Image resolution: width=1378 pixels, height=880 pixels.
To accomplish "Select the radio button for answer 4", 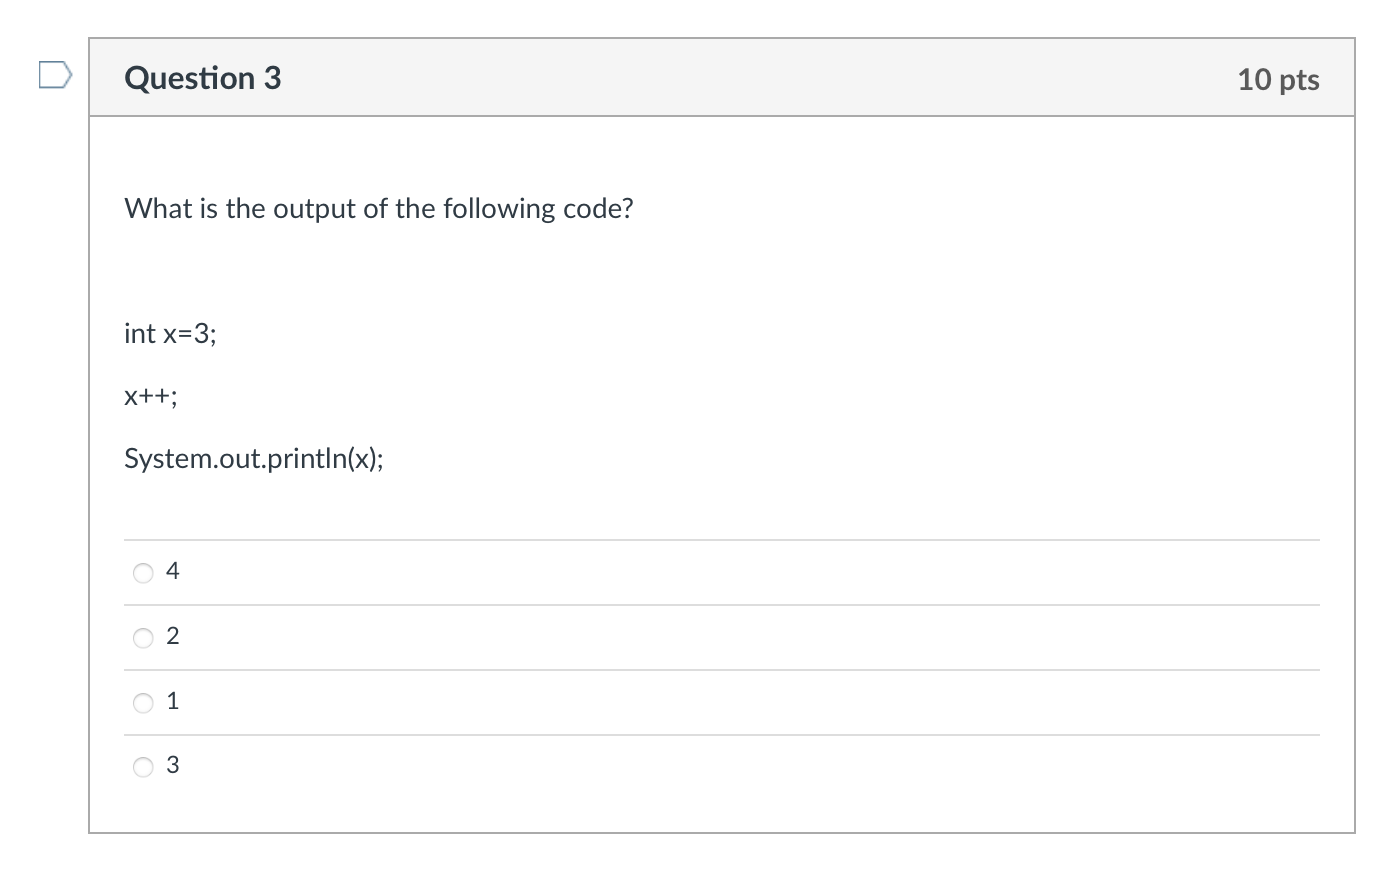I will click(144, 573).
